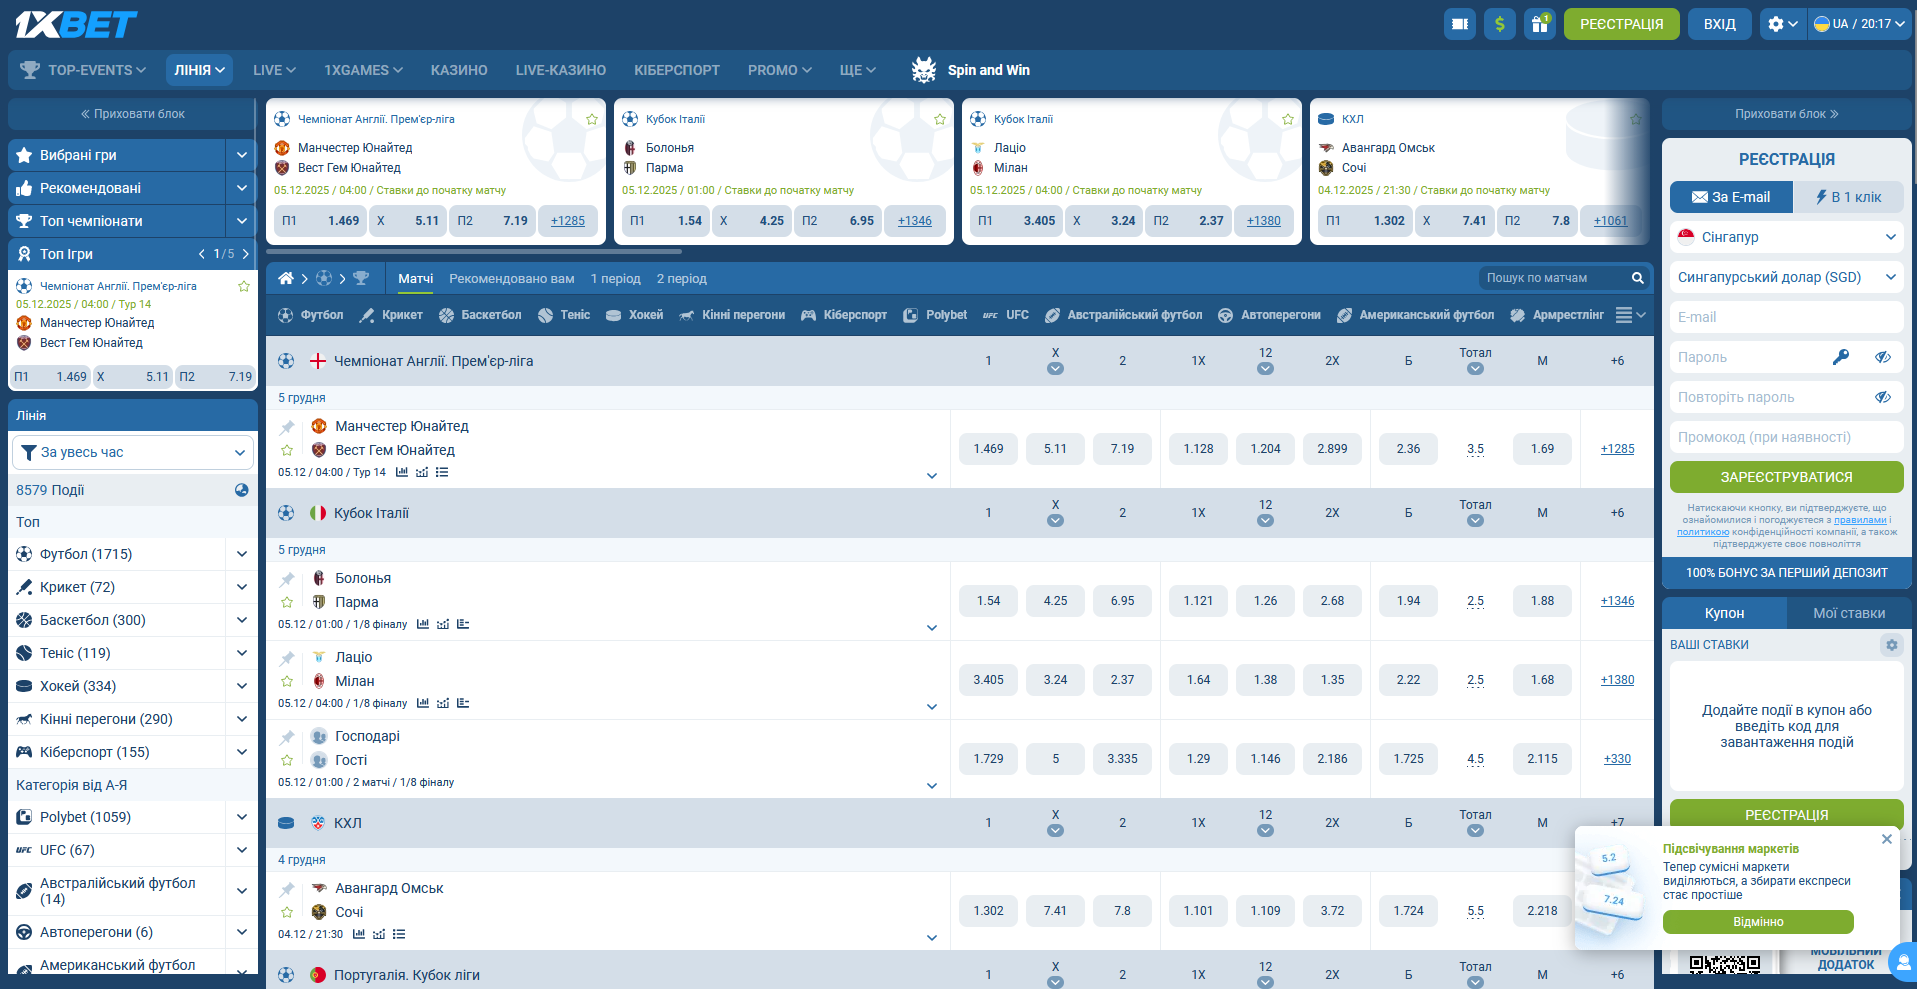Open the Сінгапур country dropdown
The image size is (1917, 989).
tap(1786, 237)
